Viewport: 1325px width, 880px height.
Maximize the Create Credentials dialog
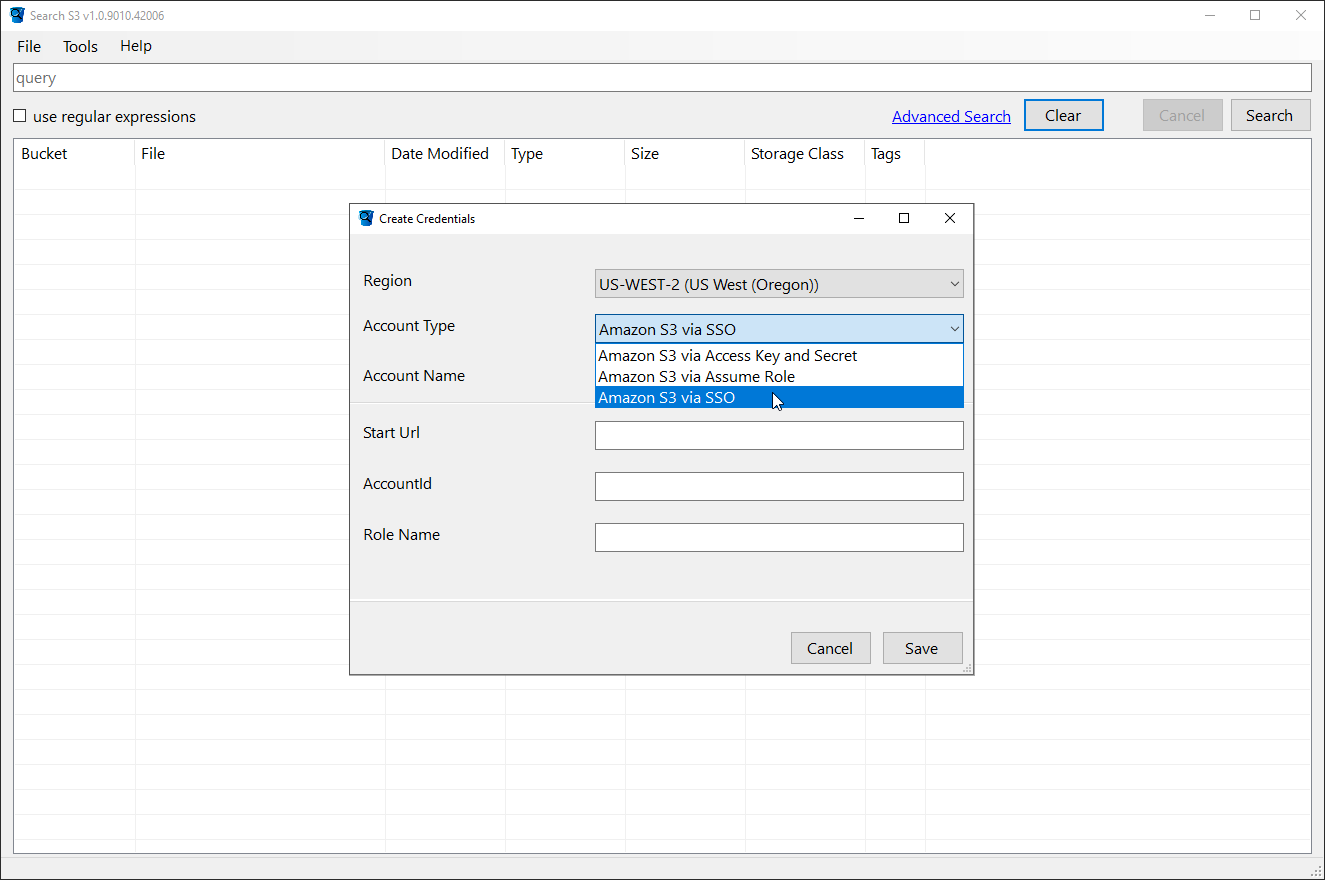point(904,218)
